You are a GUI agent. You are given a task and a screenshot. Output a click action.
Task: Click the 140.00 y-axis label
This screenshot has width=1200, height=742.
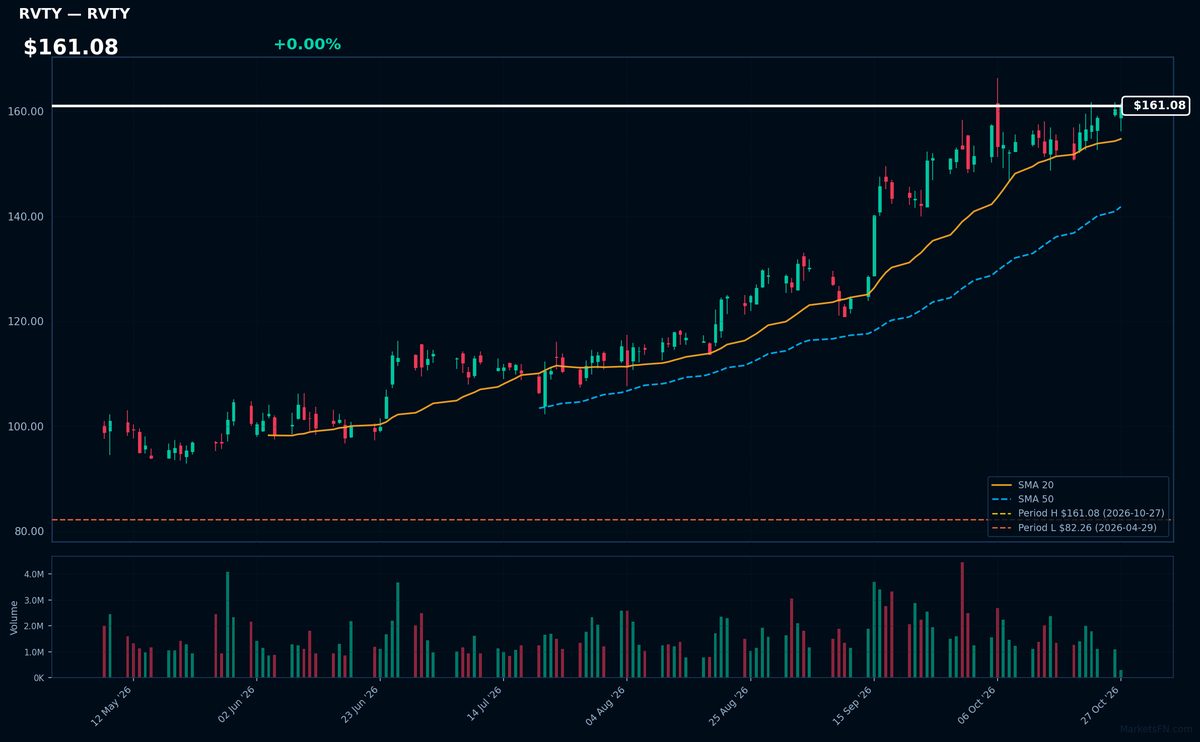click(x=26, y=217)
